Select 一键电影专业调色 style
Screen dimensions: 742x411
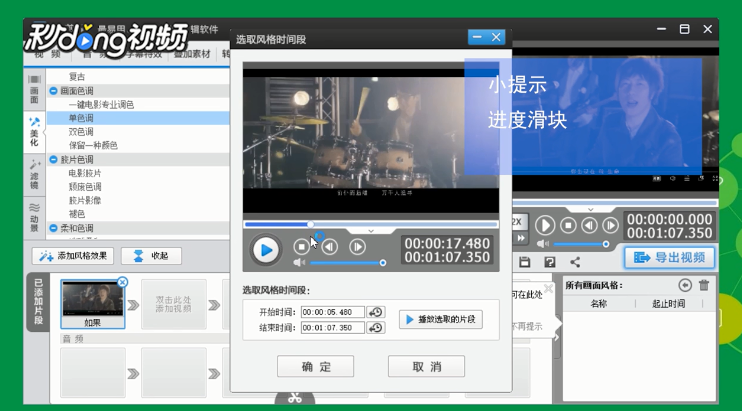(101, 105)
